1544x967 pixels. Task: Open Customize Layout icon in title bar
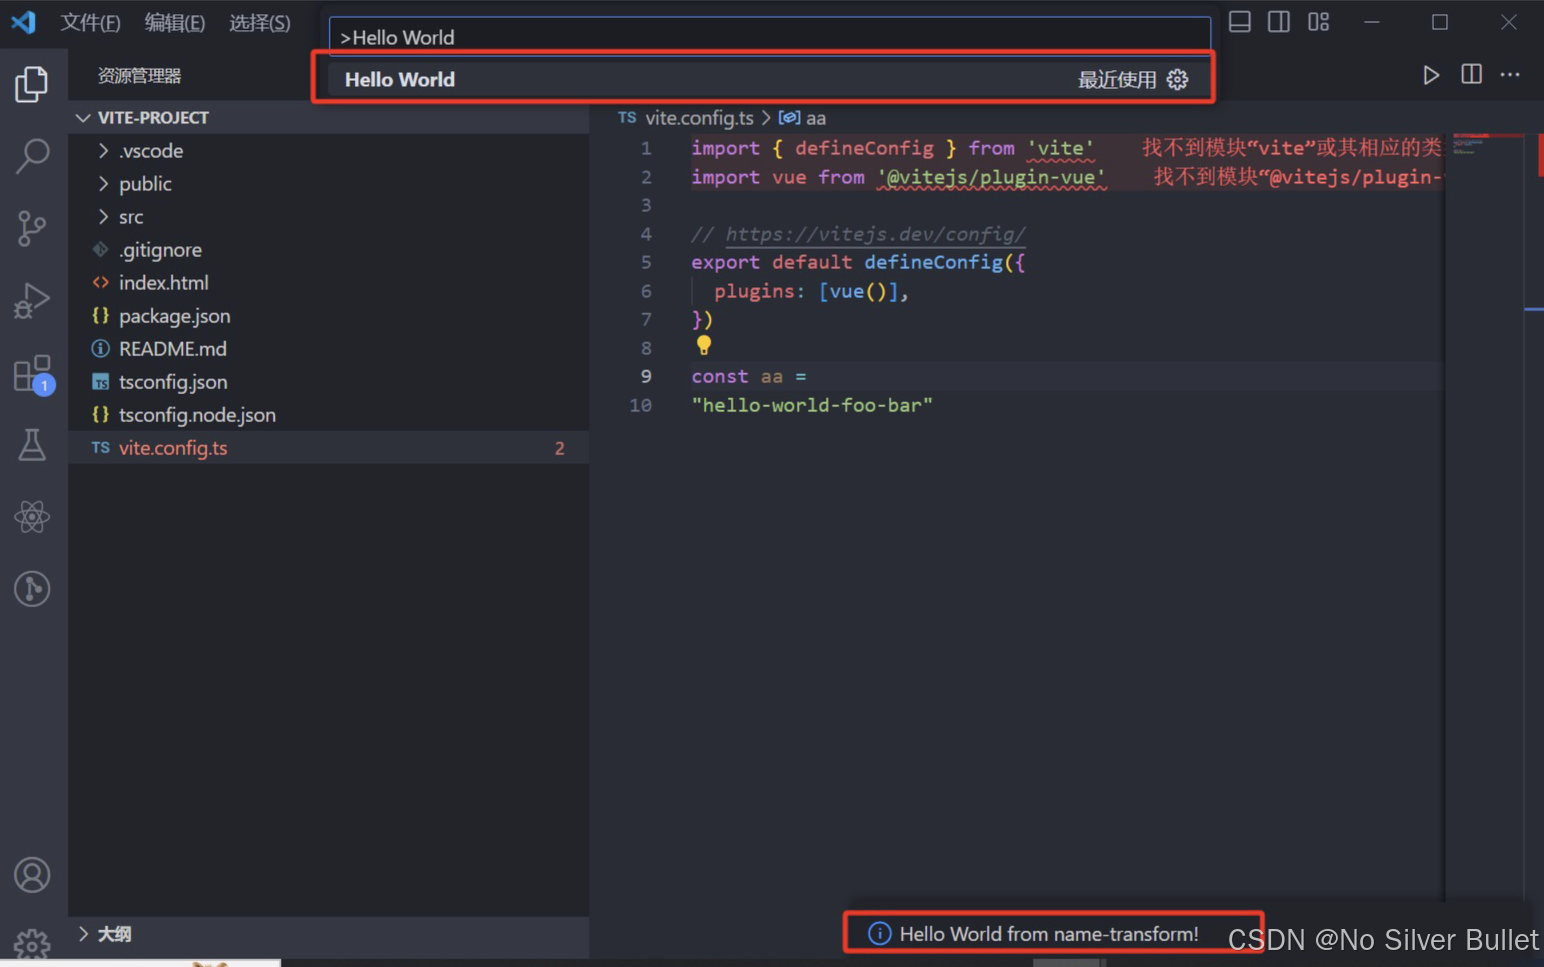tap(1319, 22)
